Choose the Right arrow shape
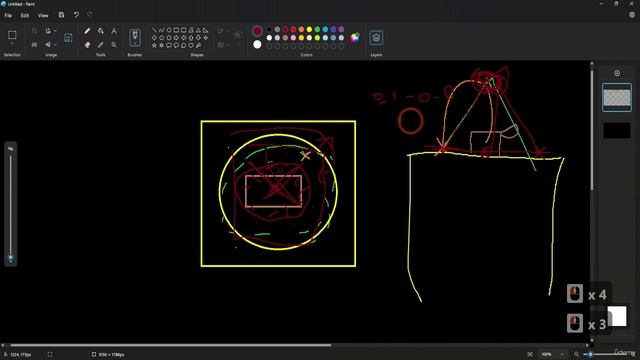640x360 pixels. pos(176,38)
